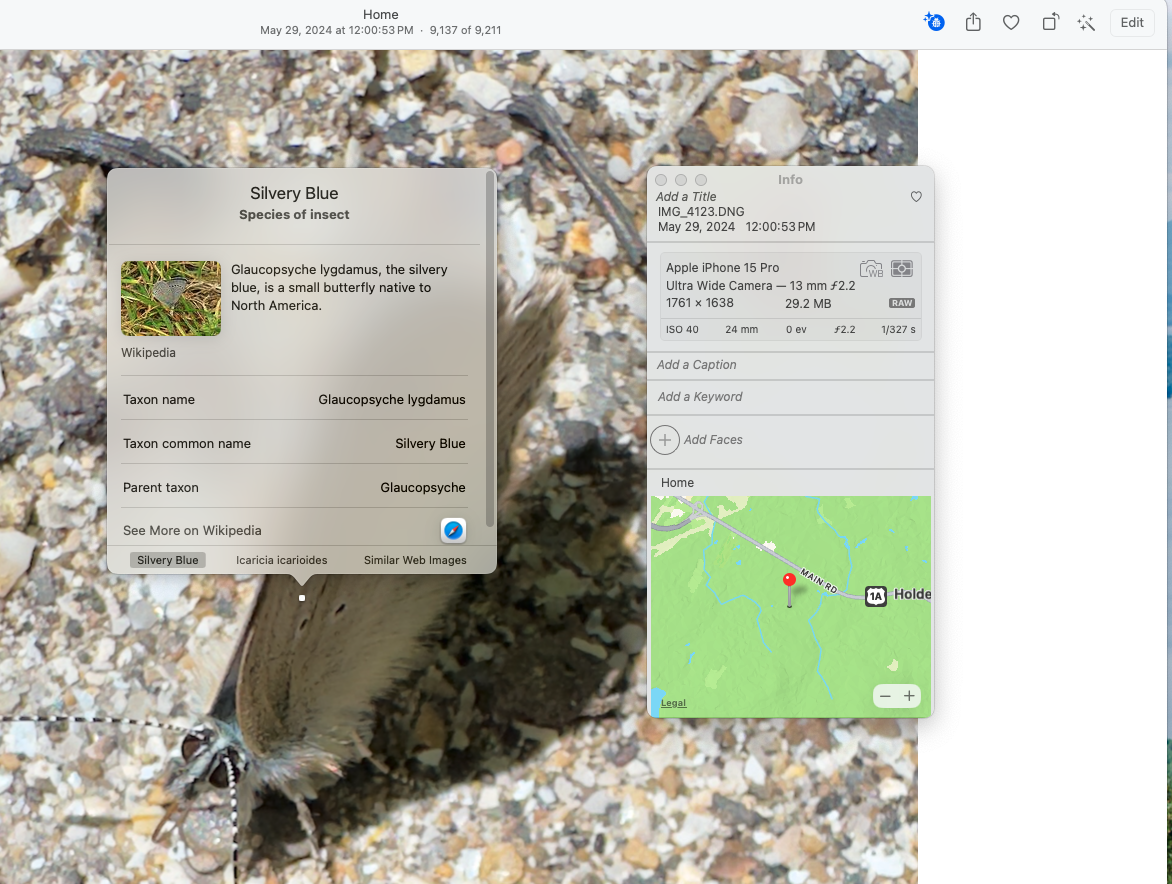Apply Auto Enhance magic wand

point(1086,22)
